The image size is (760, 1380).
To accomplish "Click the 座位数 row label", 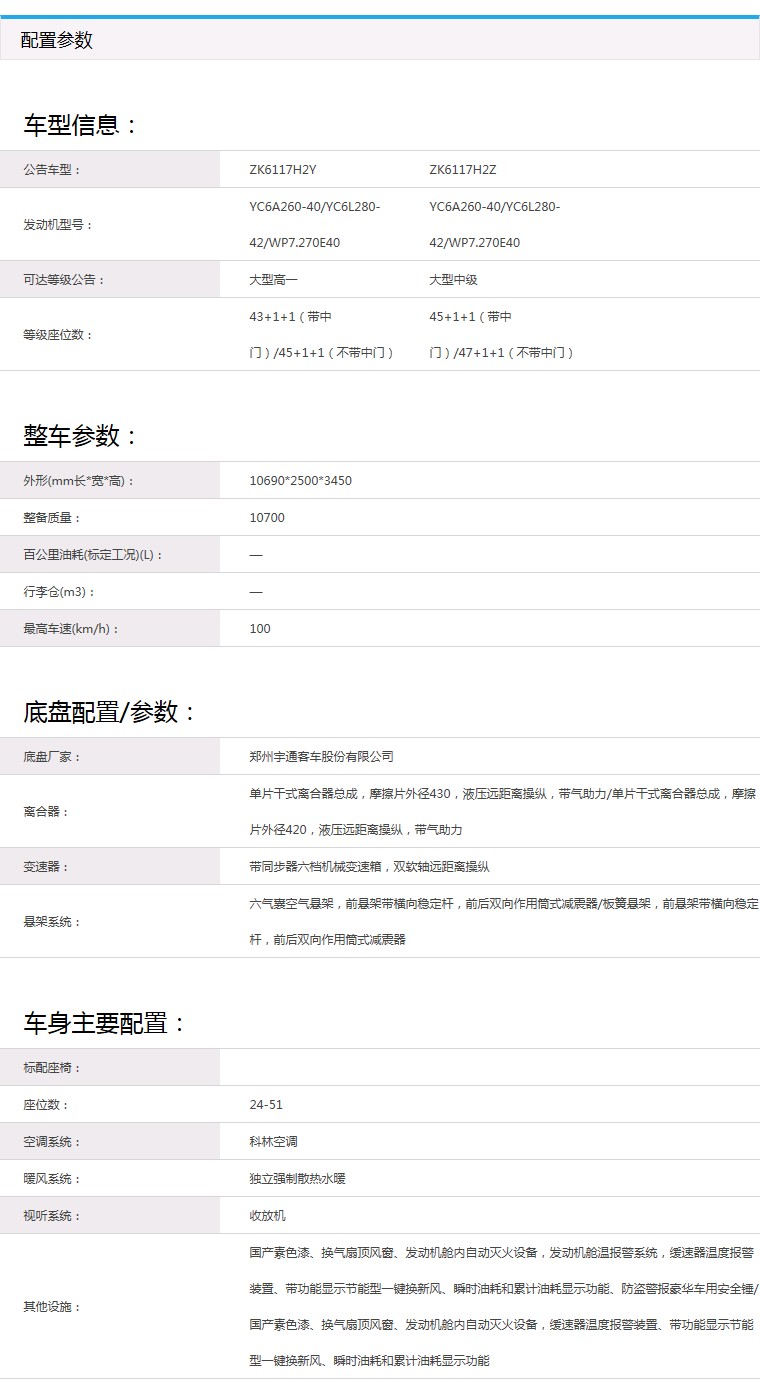I will coord(46,1105).
